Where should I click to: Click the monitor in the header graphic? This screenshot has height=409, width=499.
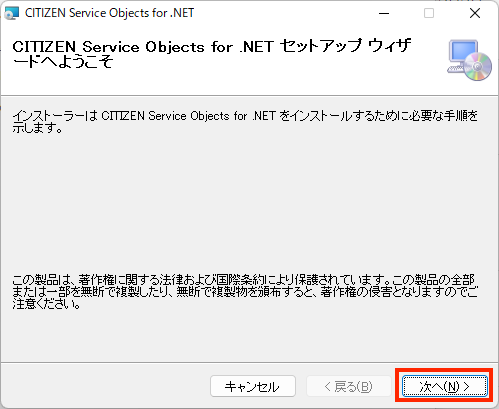pos(462,52)
